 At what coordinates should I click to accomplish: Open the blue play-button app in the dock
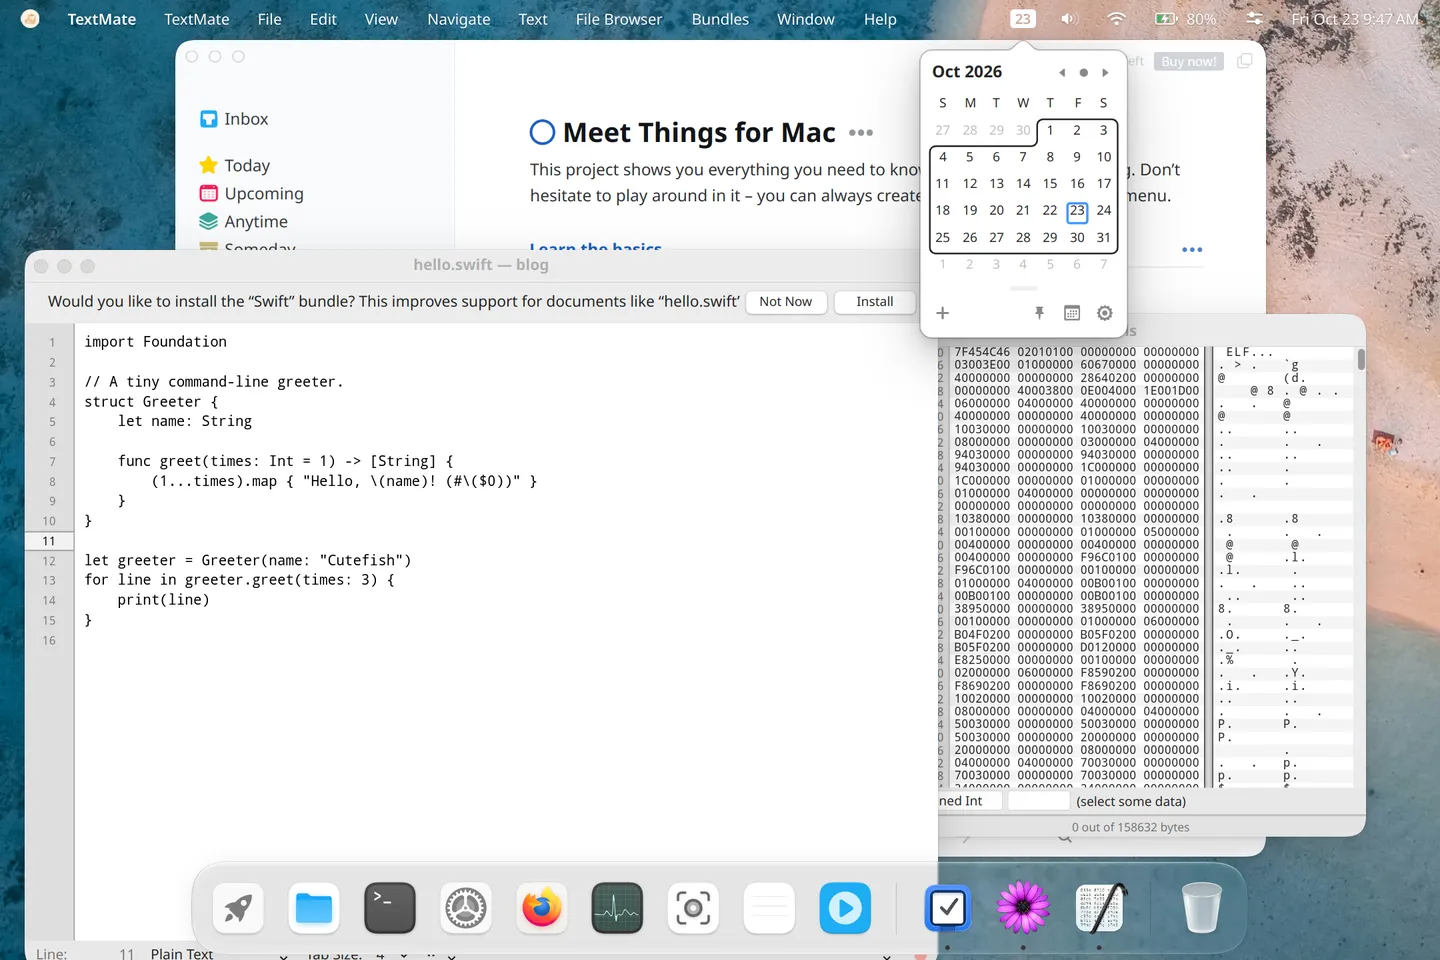pyautogui.click(x=845, y=908)
